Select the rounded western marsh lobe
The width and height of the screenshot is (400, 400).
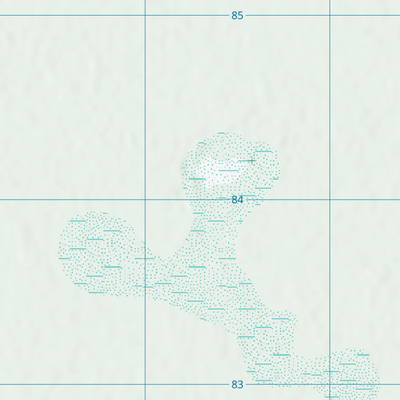point(98,253)
